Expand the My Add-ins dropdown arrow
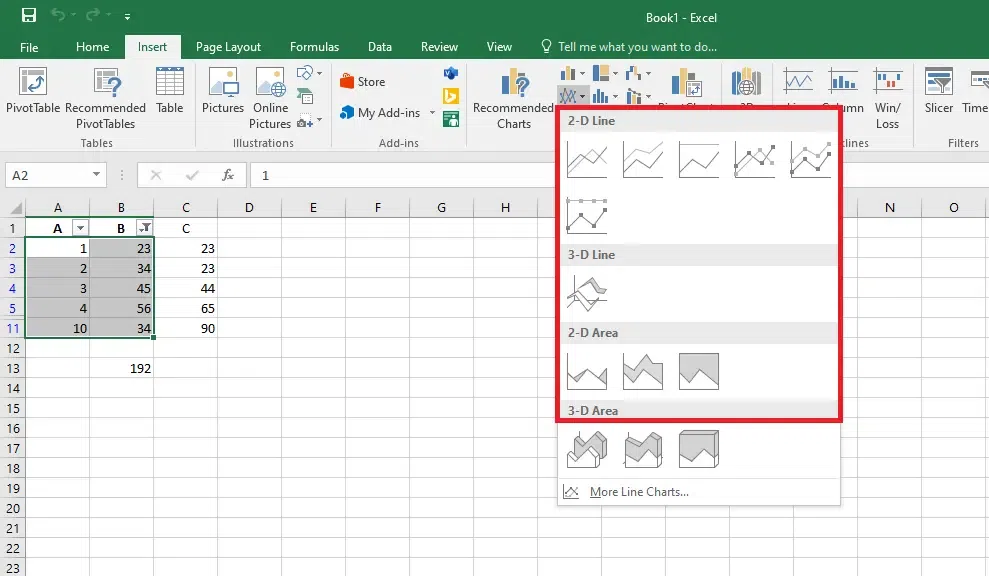This screenshot has width=989, height=576. [x=433, y=113]
